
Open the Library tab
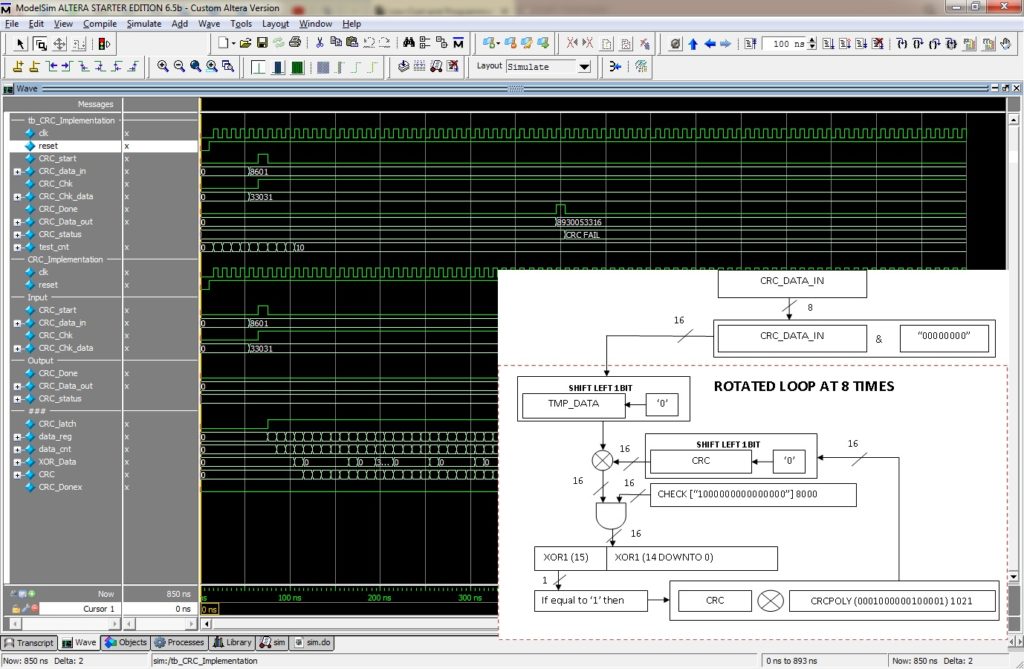[233, 642]
